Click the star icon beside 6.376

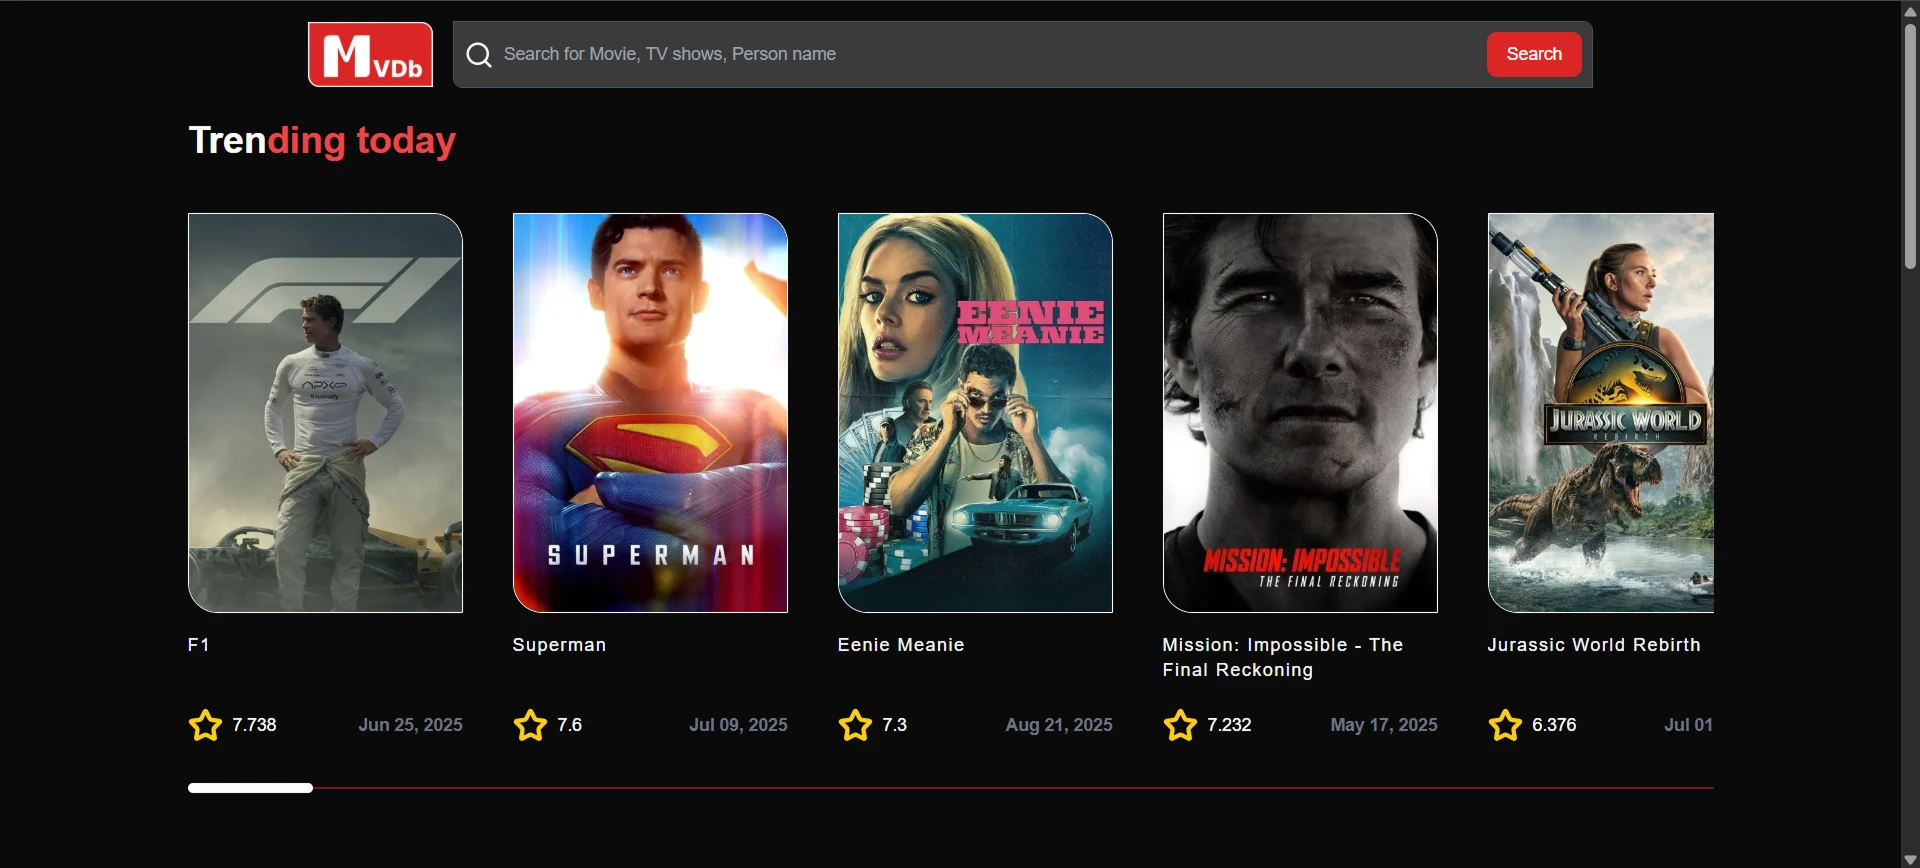pos(1505,725)
